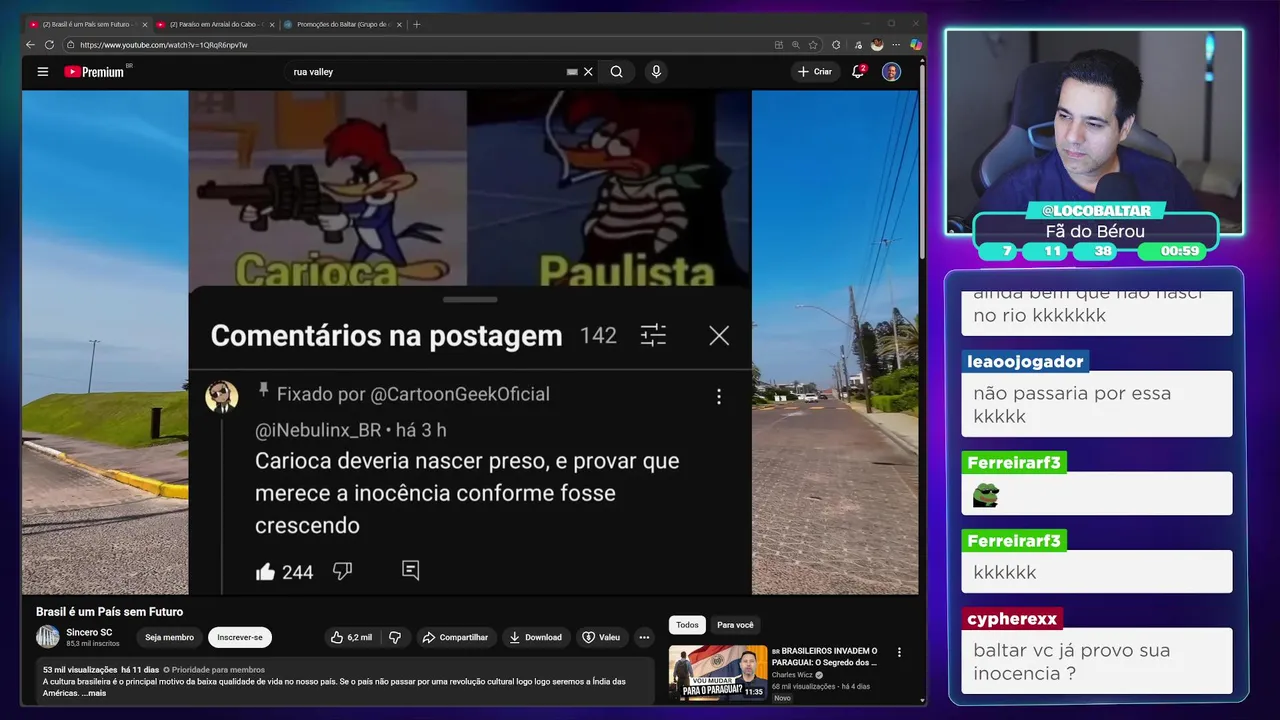Switch to 'Paraíso em Arraial do Cabo' tab

point(213,24)
